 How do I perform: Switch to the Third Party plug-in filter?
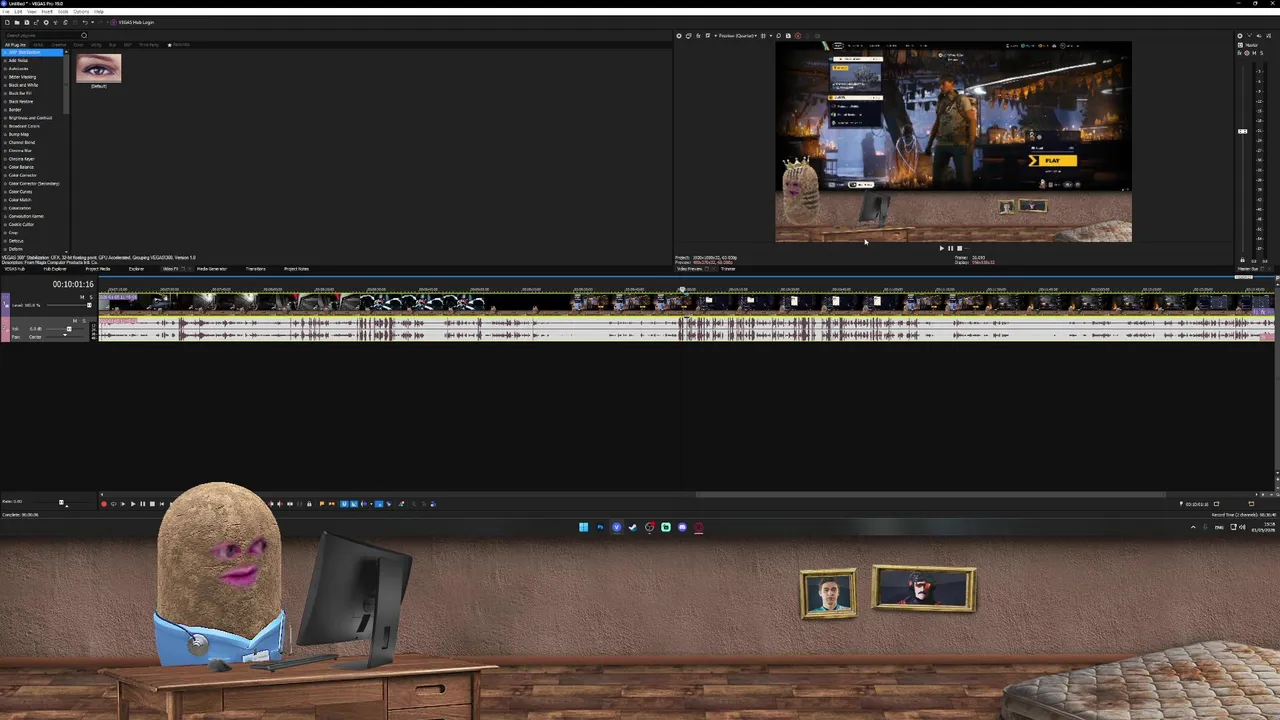click(149, 45)
